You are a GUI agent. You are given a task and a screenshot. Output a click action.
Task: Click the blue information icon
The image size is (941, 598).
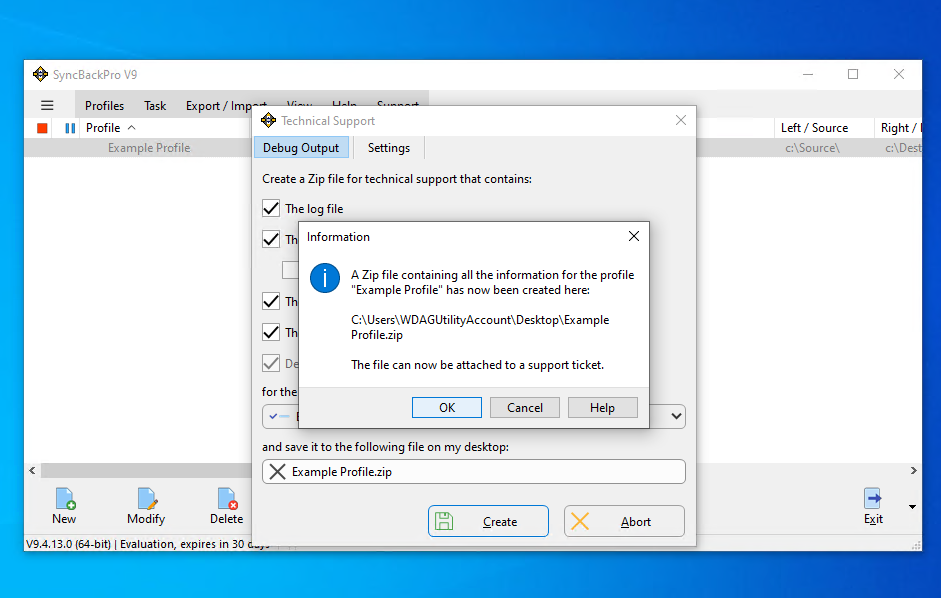point(325,278)
